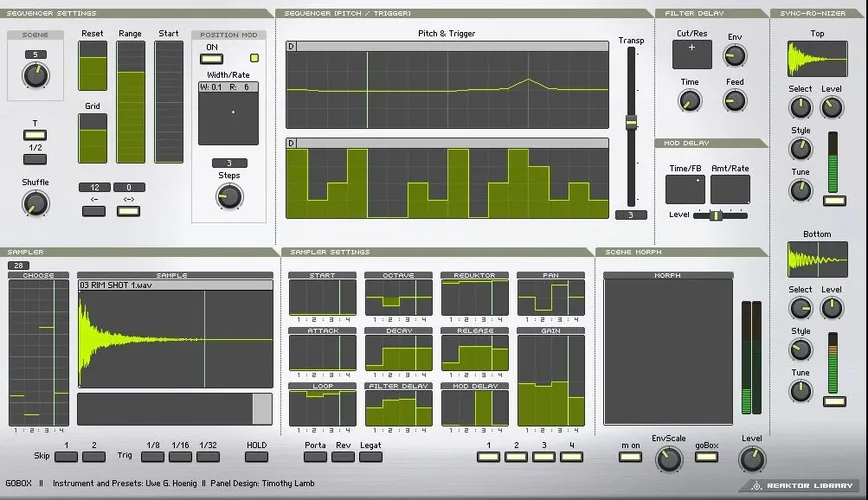The height and width of the screenshot is (500, 868).
Task: Click the Transp vertical slider handle
Action: tap(631, 122)
